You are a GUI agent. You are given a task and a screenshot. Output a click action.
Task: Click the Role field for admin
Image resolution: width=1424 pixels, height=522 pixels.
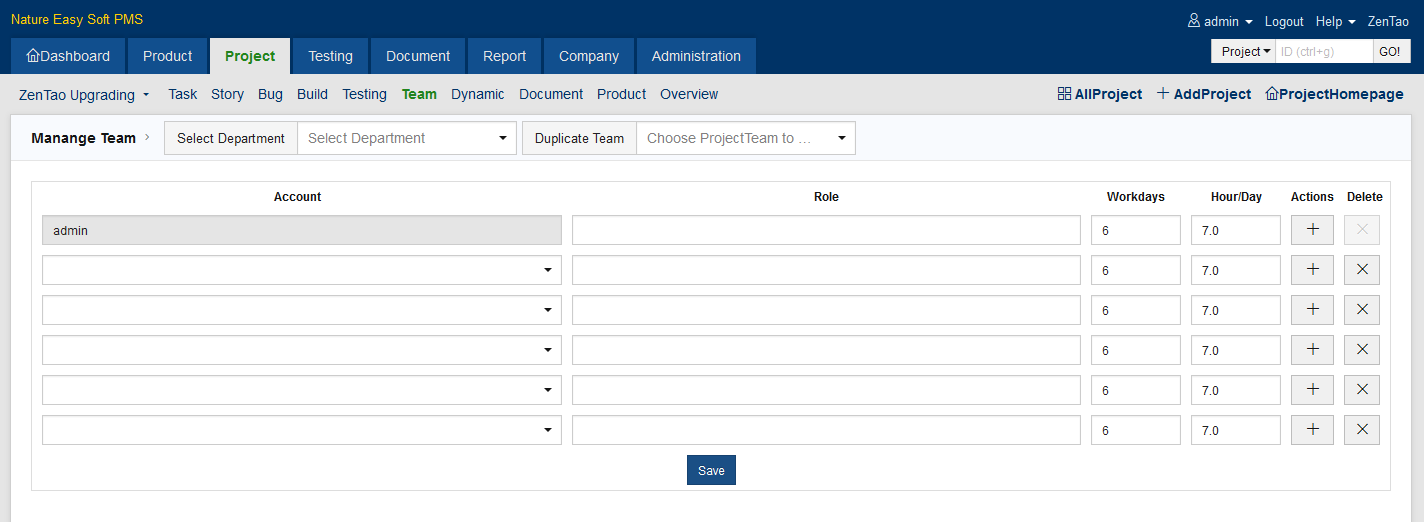[826, 230]
